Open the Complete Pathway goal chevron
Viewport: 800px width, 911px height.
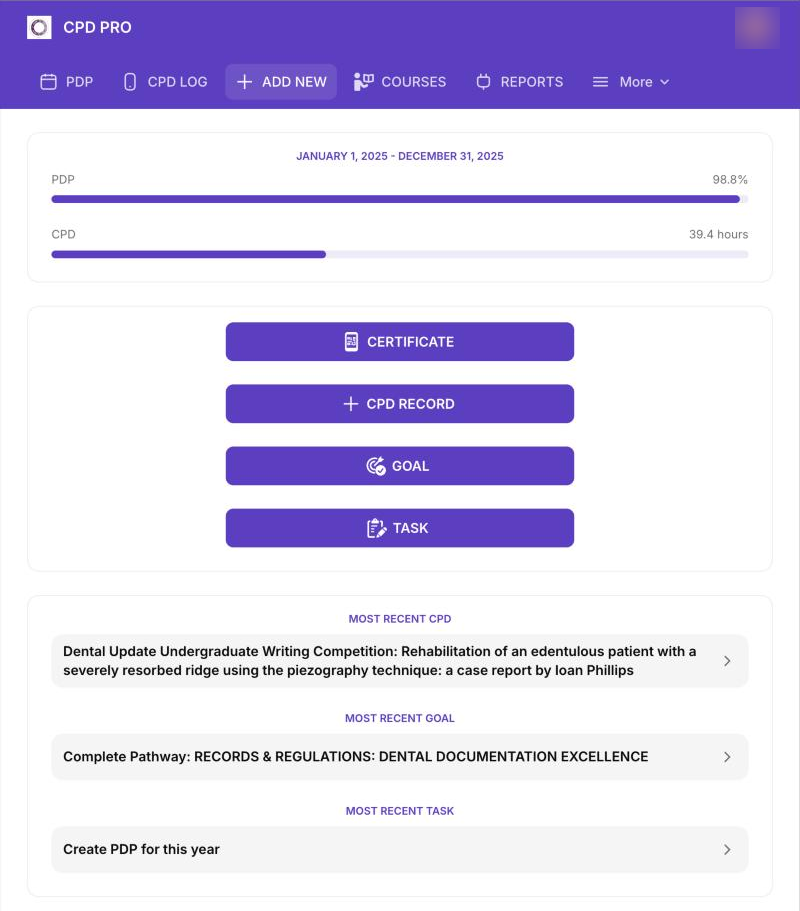[727, 757]
